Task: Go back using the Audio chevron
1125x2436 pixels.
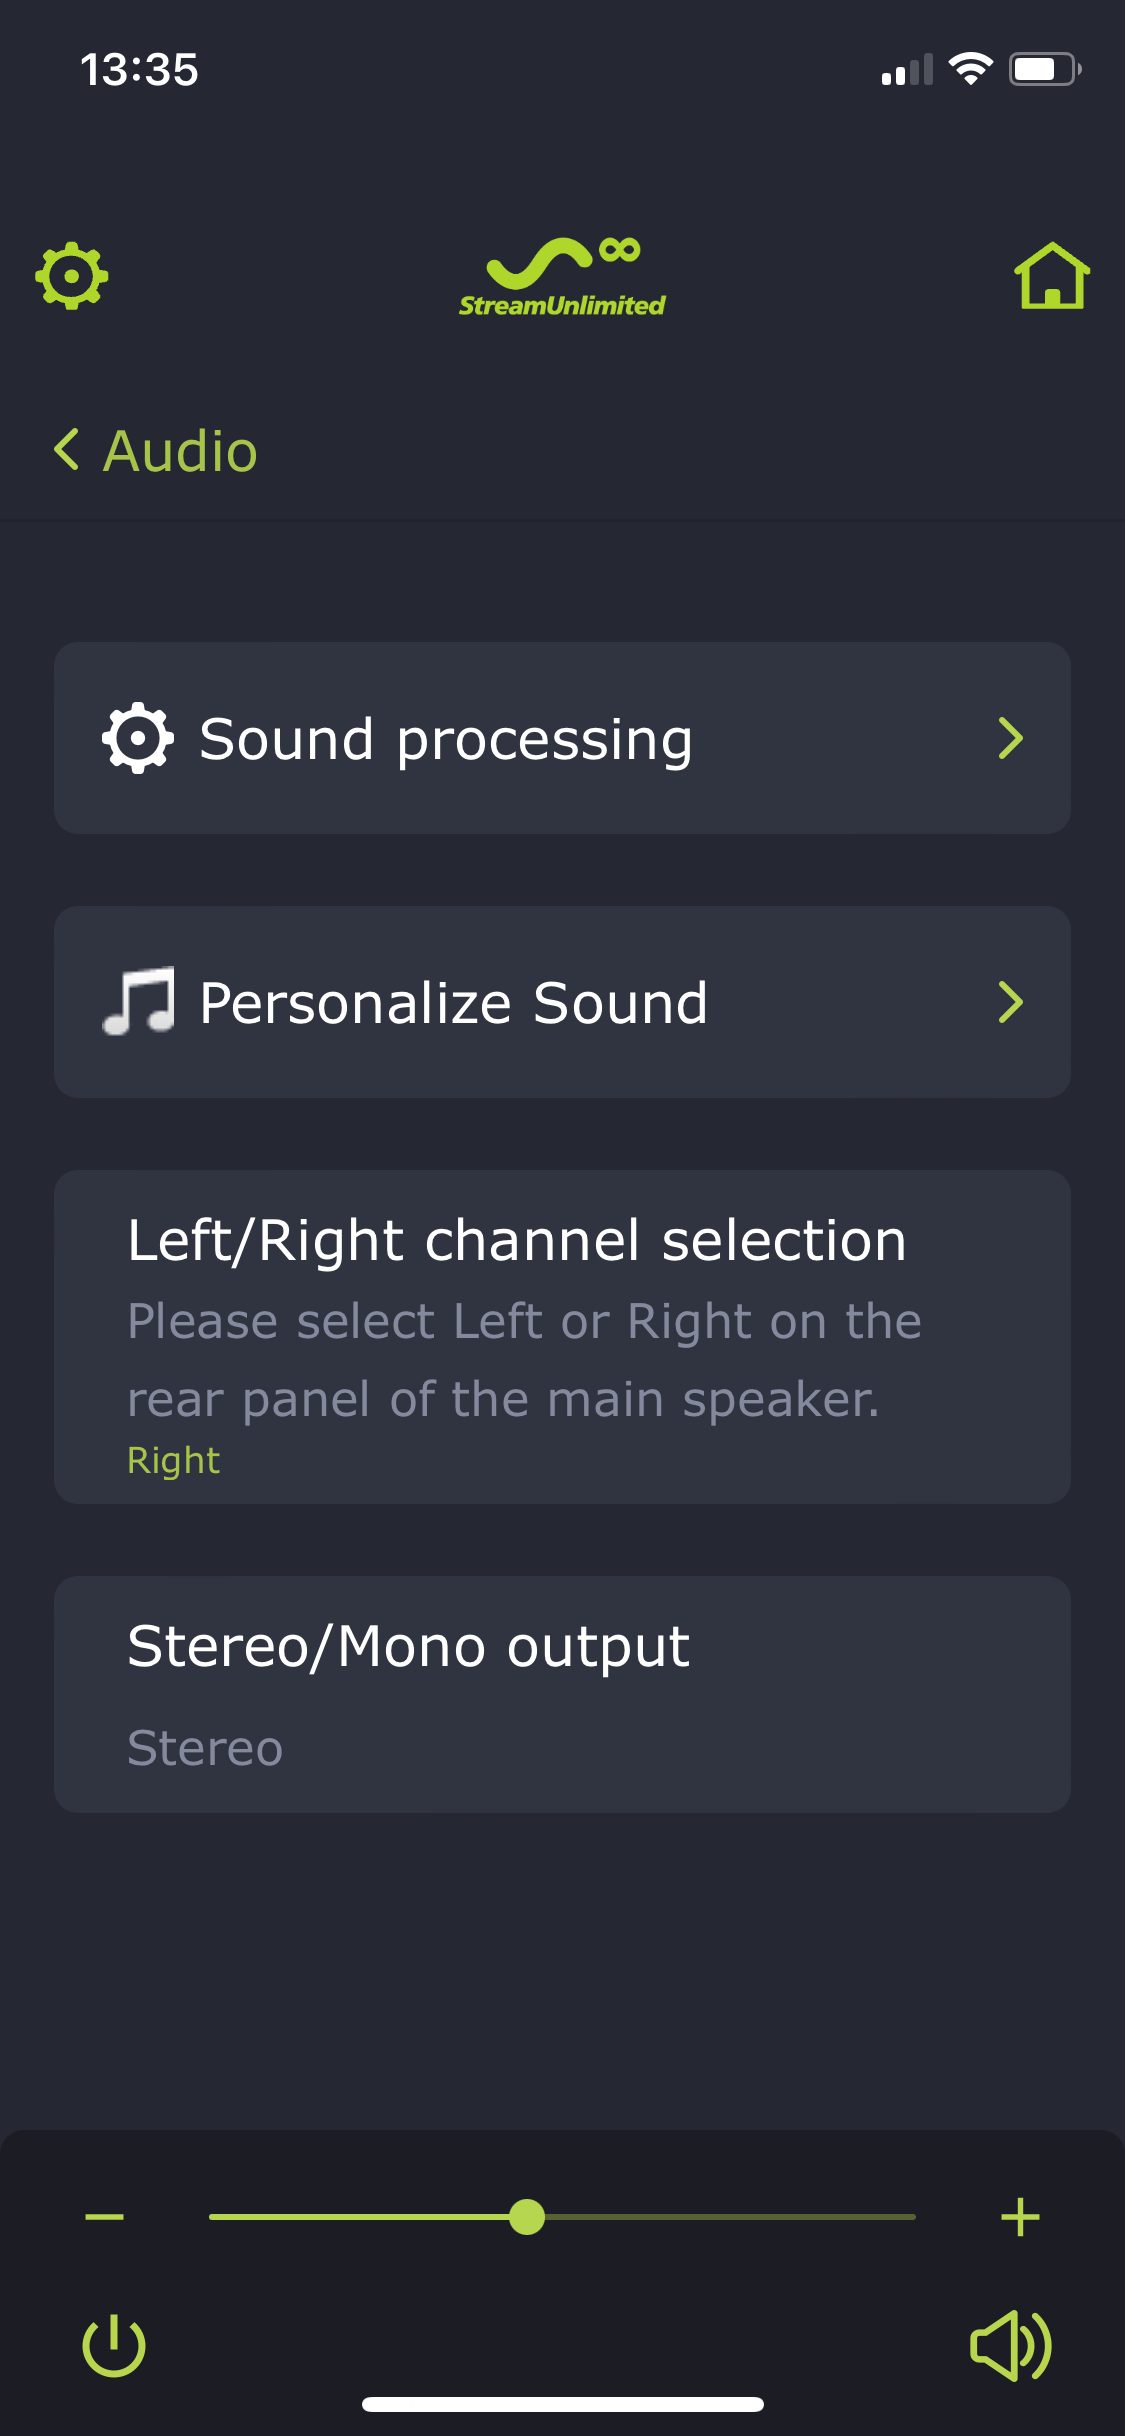Action: click(66, 450)
